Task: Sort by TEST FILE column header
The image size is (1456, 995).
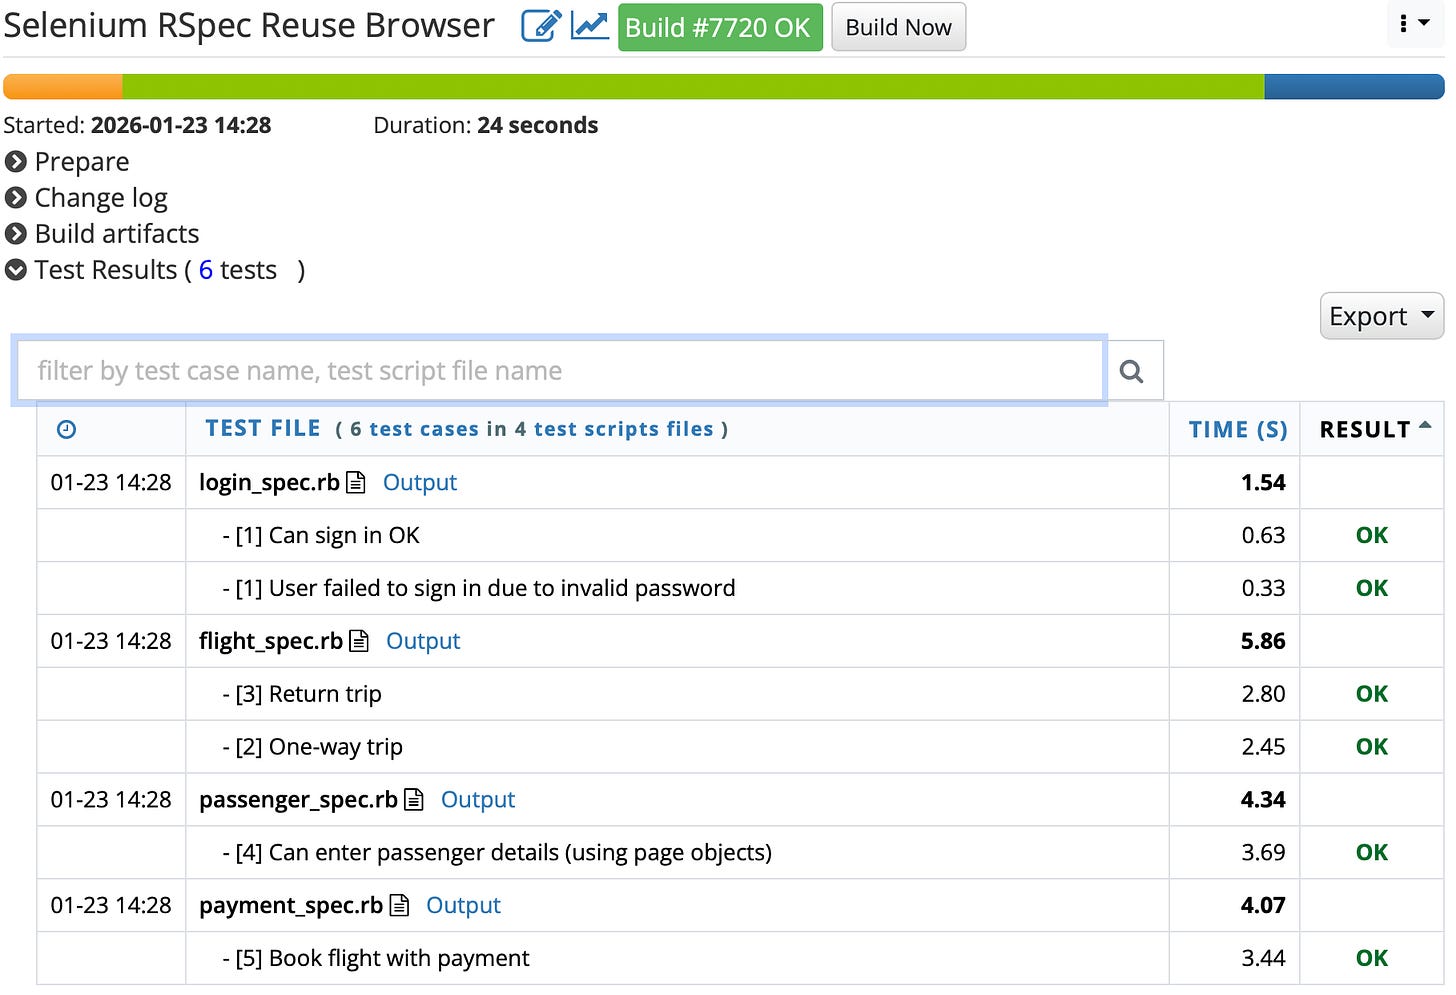Action: click(263, 429)
